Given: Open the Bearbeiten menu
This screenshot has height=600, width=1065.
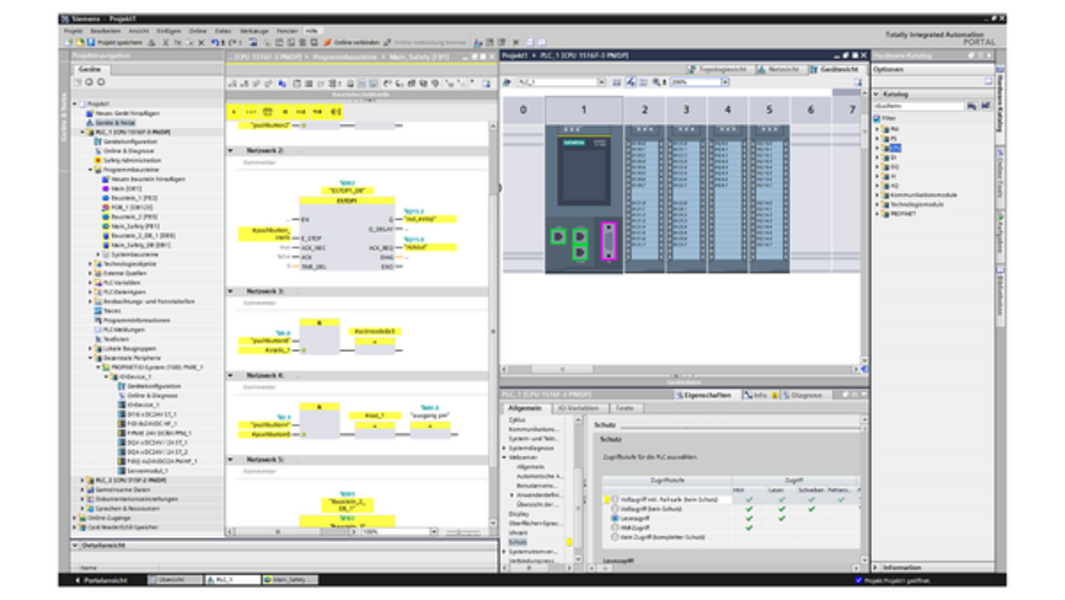Looking at the screenshot, I should [x=105, y=31].
